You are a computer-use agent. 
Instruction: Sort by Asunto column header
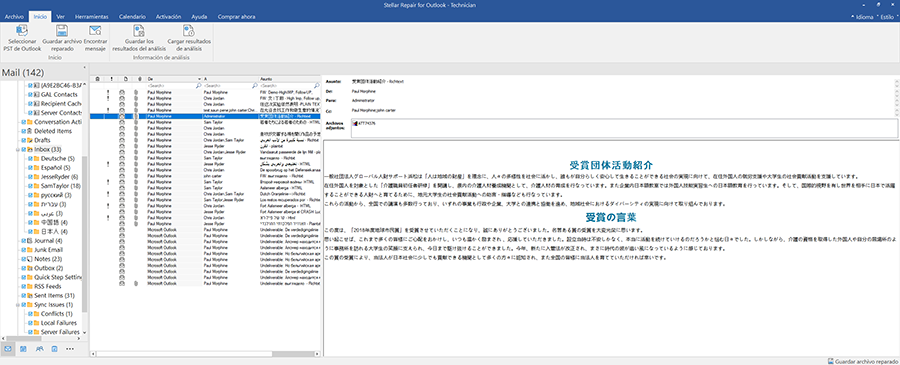click(289, 78)
